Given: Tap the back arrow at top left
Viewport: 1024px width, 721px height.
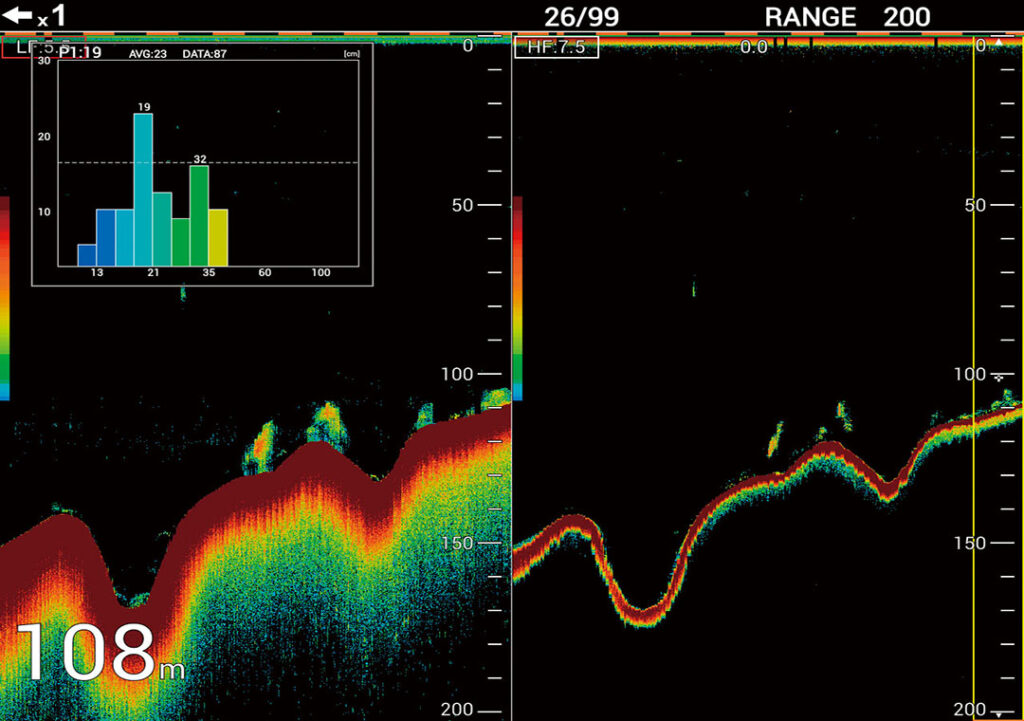Looking at the screenshot, I should (x=18, y=15).
